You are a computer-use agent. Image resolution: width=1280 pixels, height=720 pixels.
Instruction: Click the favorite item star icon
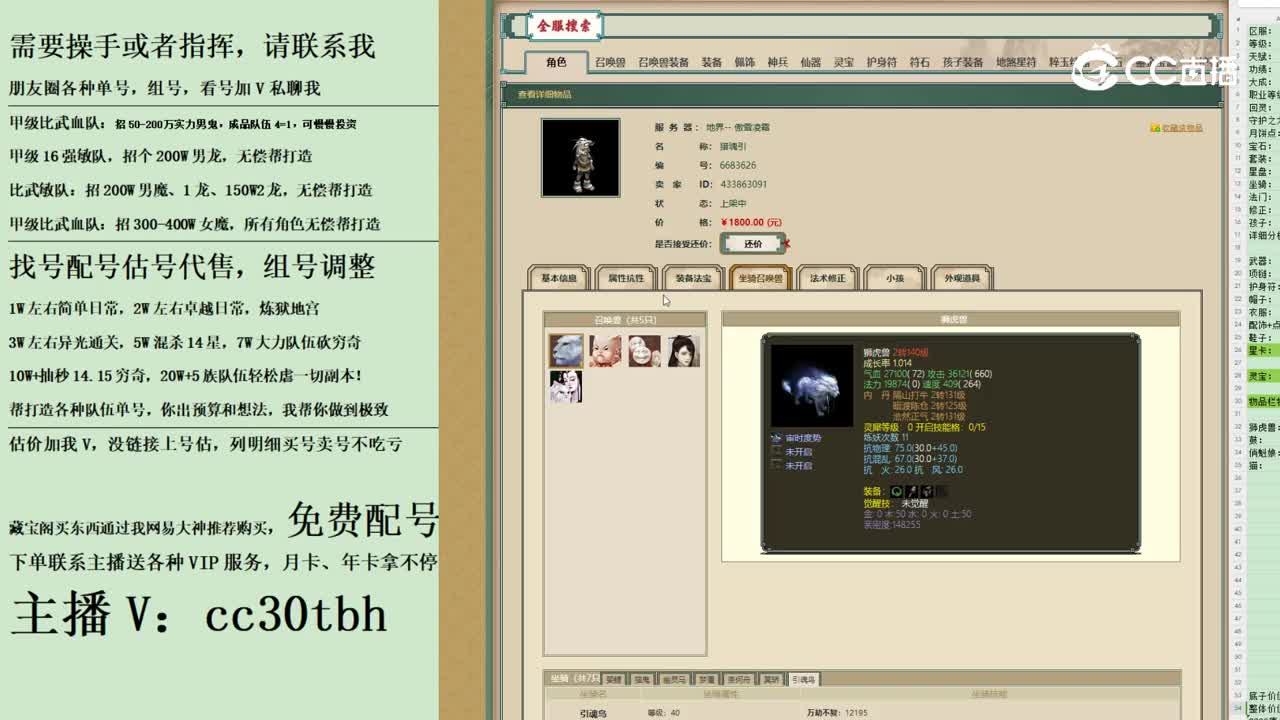(x=1155, y=128)
